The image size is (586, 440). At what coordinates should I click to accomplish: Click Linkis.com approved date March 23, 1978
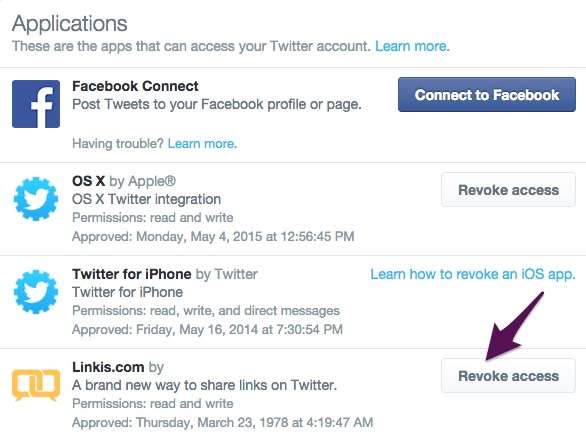click(x=222, y=422)
